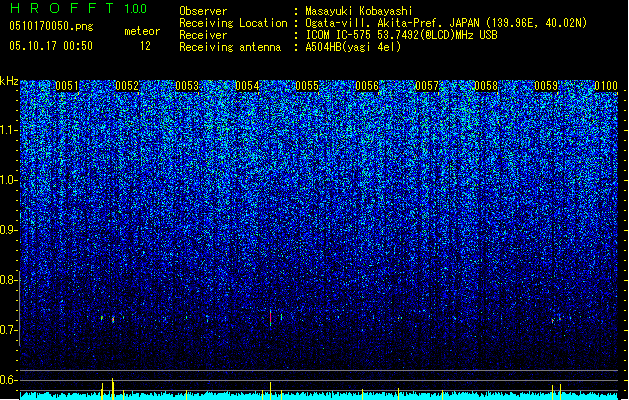
Task: Click the Receiving Location label
Action: [x=233, y=23]
